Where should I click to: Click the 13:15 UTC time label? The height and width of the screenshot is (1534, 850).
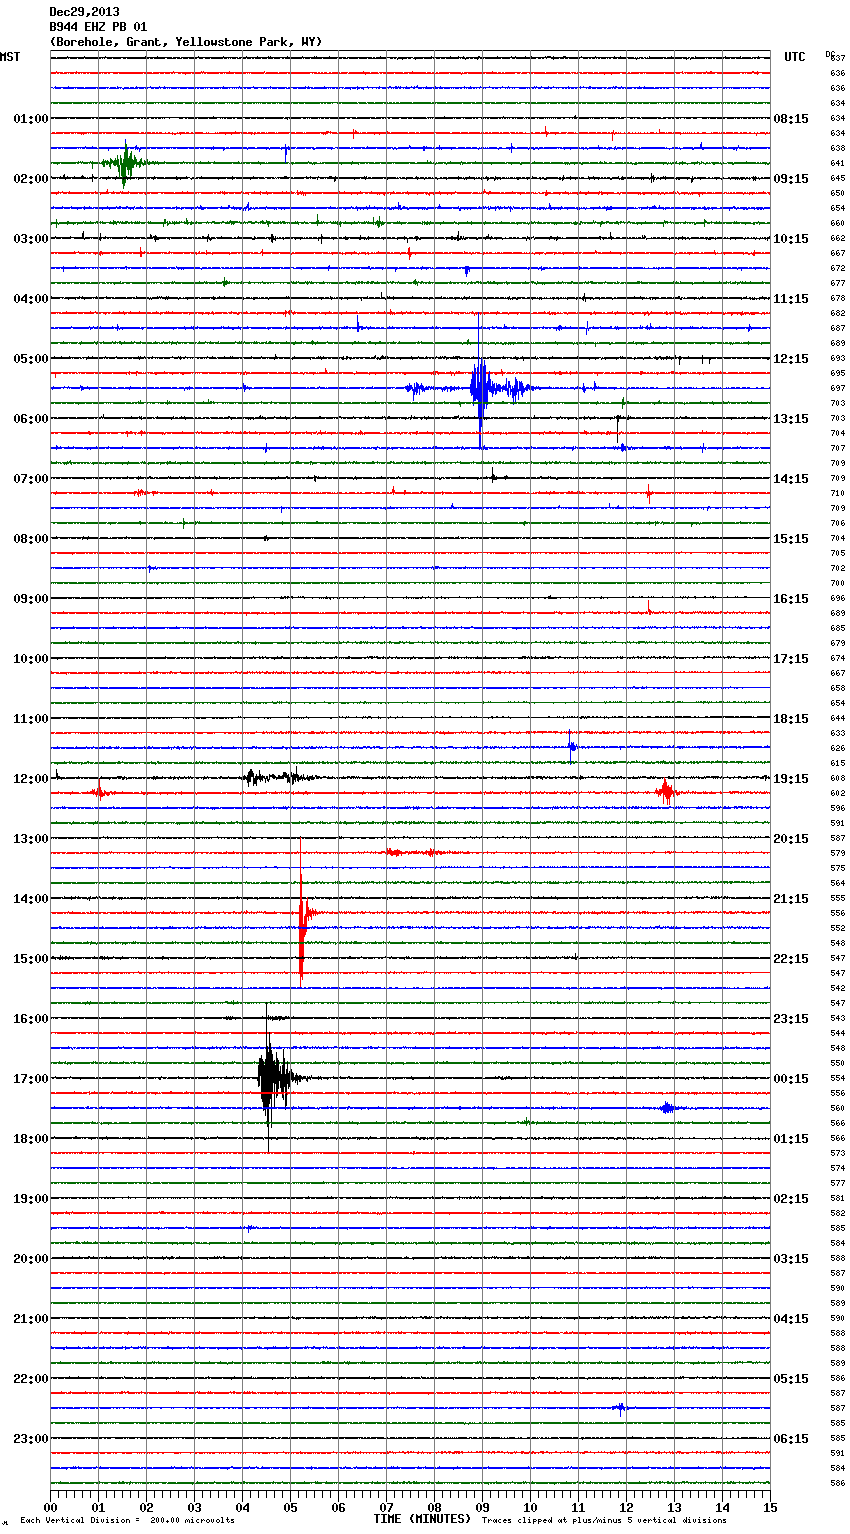click(791, 419)
